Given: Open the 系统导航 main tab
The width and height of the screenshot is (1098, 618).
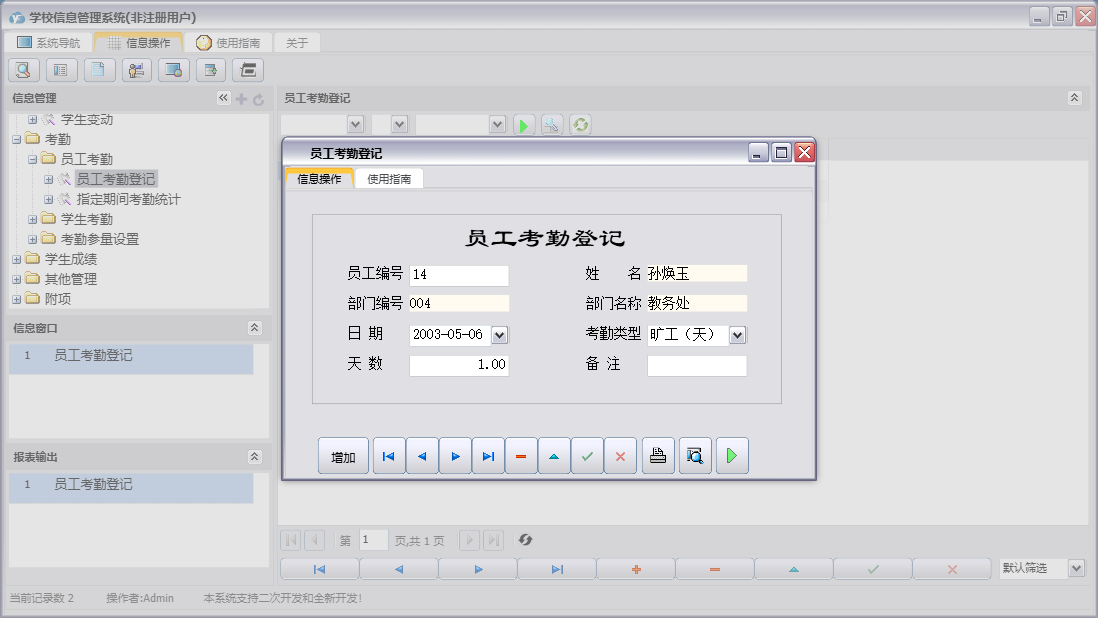Looking at the screenshot, I should click(x=49, y=43).
